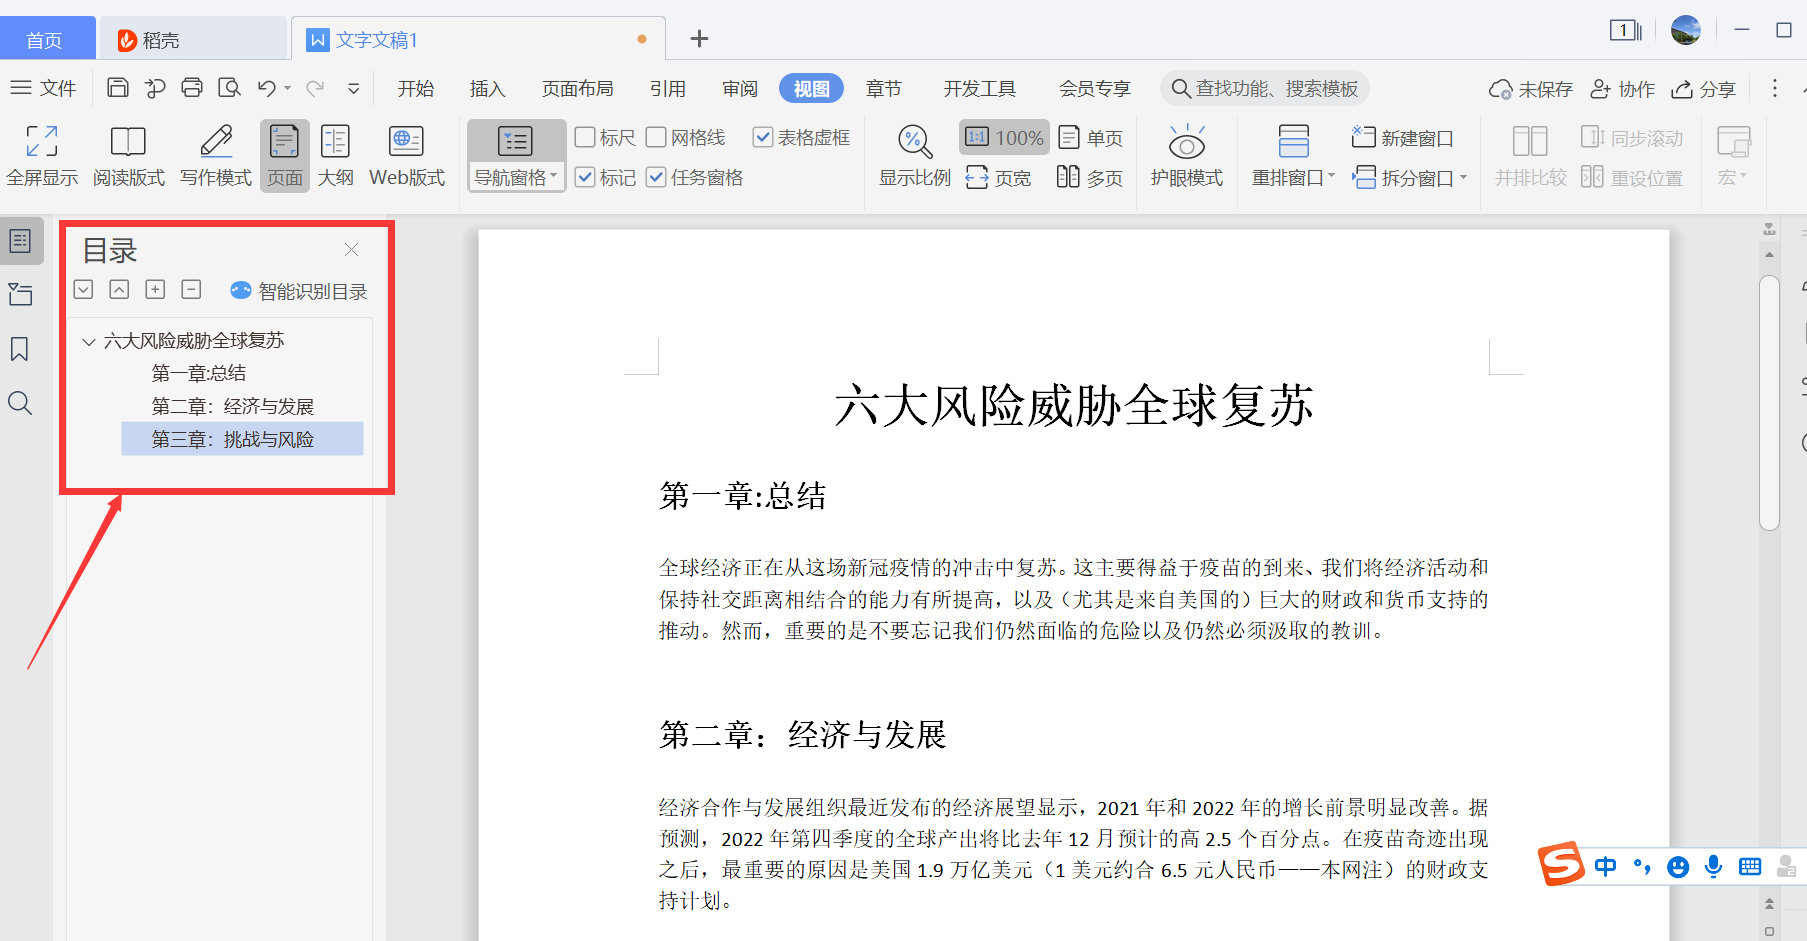This screenshot has width=1807, height=941.
Task: Switch to 大纲 outline view
Action: tap(336, 155)
